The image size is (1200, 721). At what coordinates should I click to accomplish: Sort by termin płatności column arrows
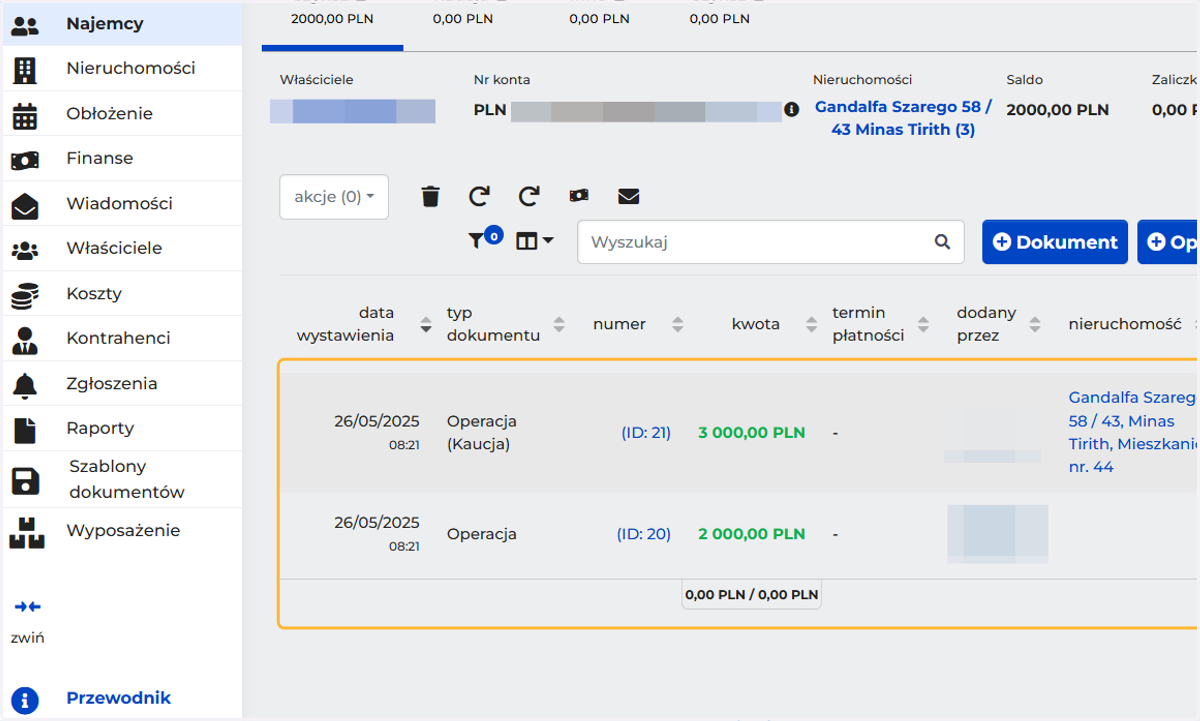(x=923, y=324)
